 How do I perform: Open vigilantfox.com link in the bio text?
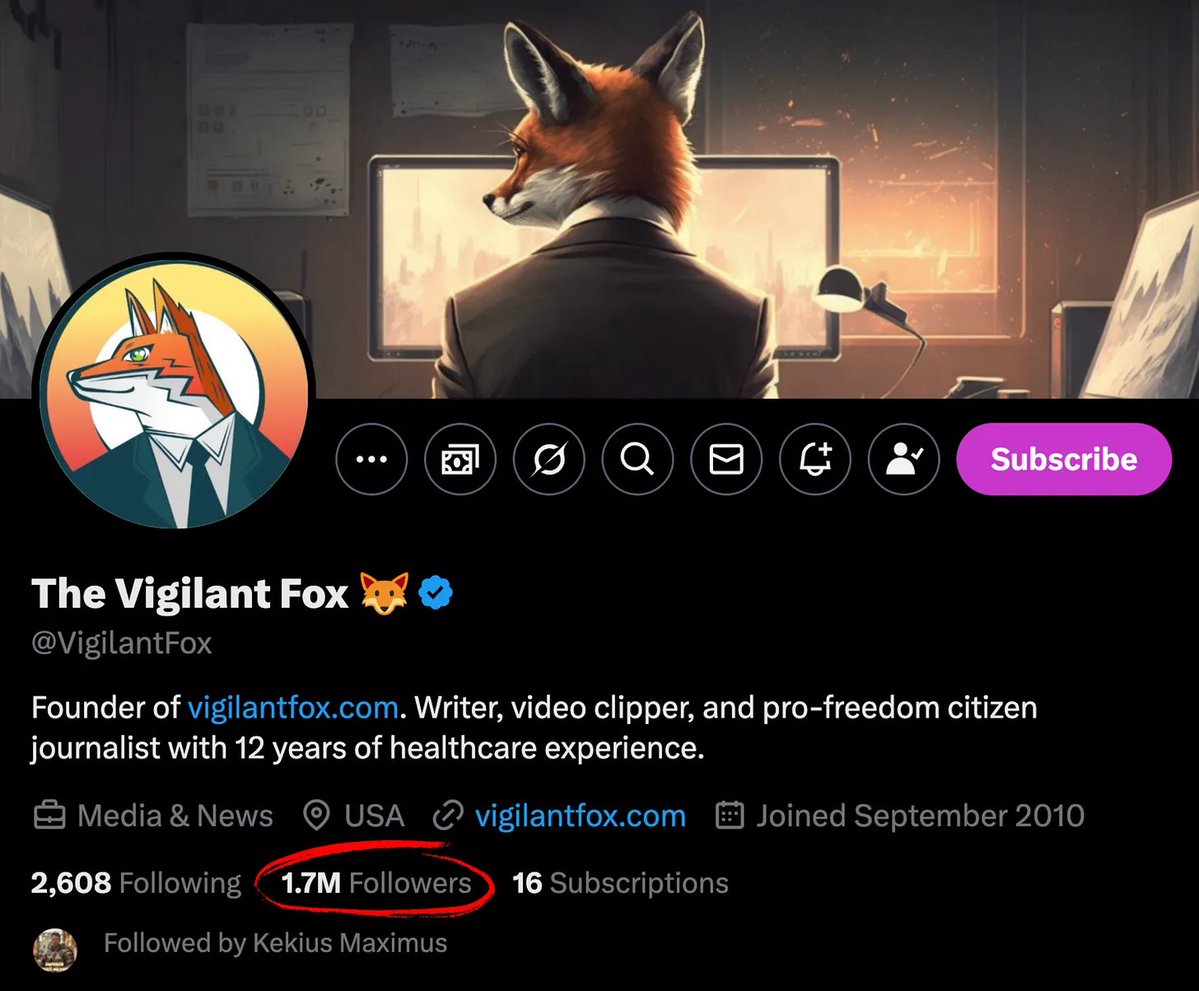tap(293, 708)
